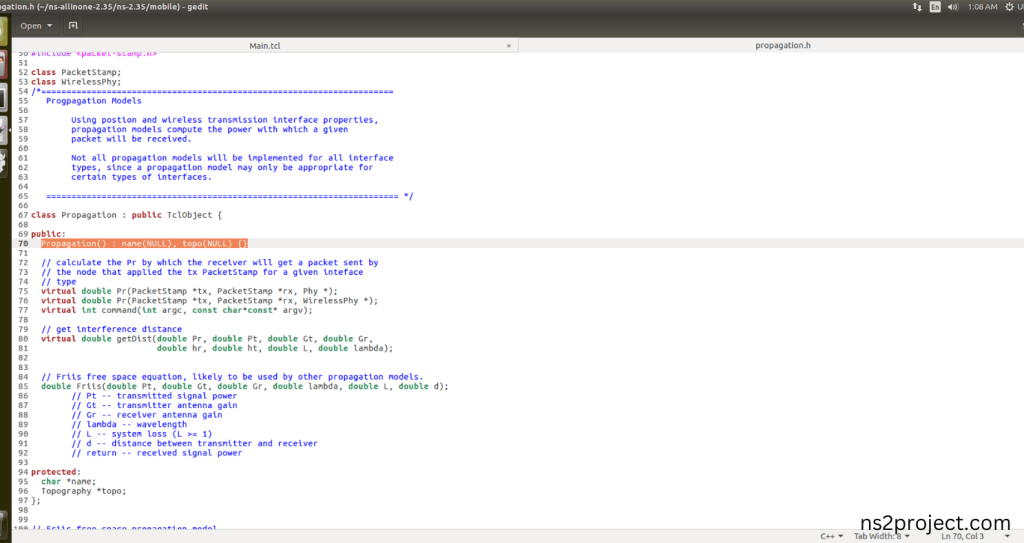Click the Ln 70, Col 3 indicator
The width and height of the screenshot is (1024, 543).
(x=962, y=536)
